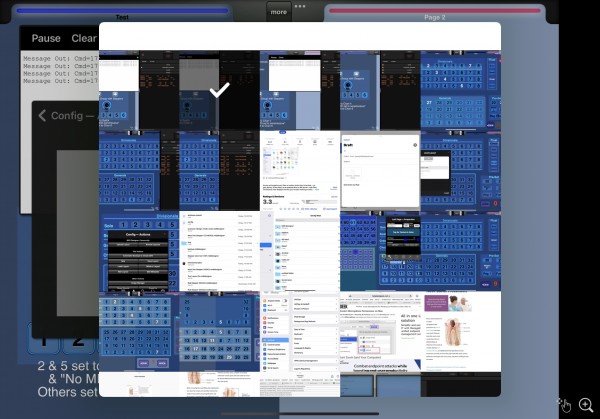Image resolution: width=600 pixels, height=419 pixels.
Task: Pick the Files browser photo with folder icons
Action: point(300,251)
